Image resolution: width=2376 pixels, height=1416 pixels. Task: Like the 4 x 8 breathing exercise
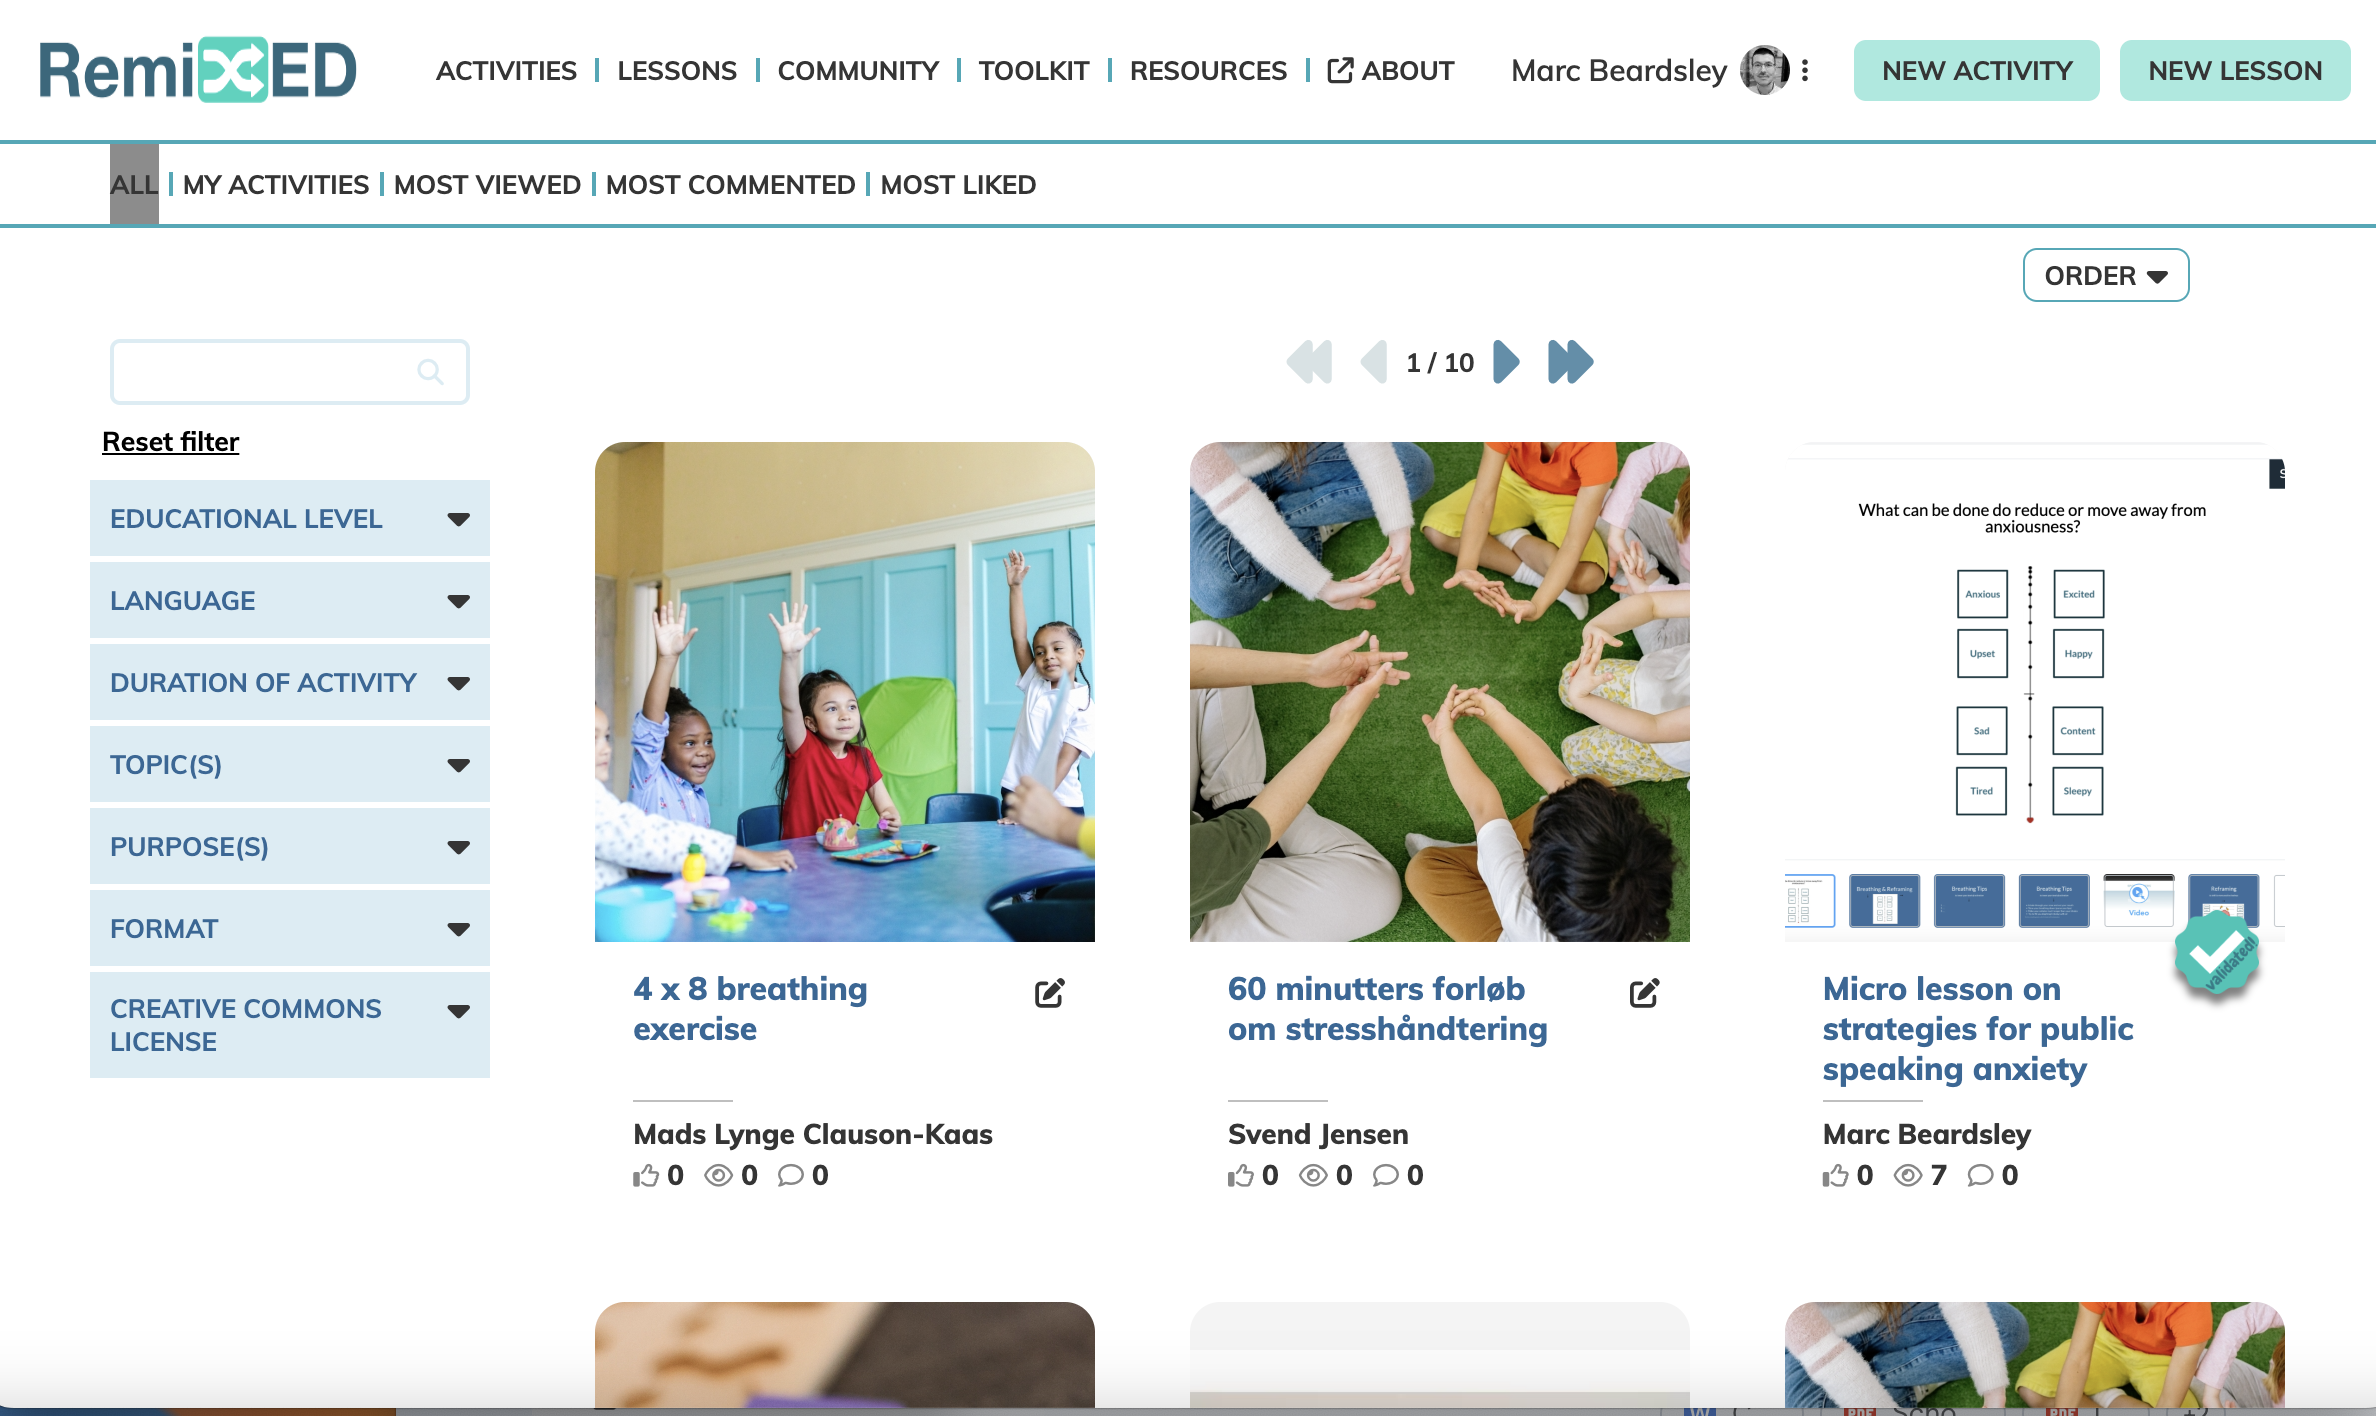tap(646, 1175)
